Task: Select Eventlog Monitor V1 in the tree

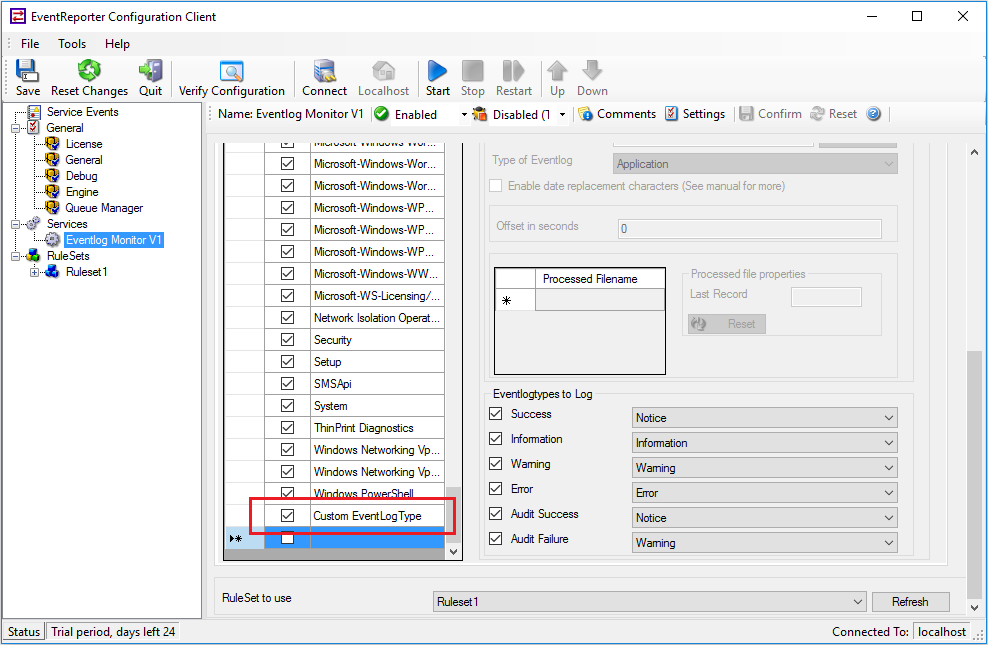Action: [x=113, y=240]
